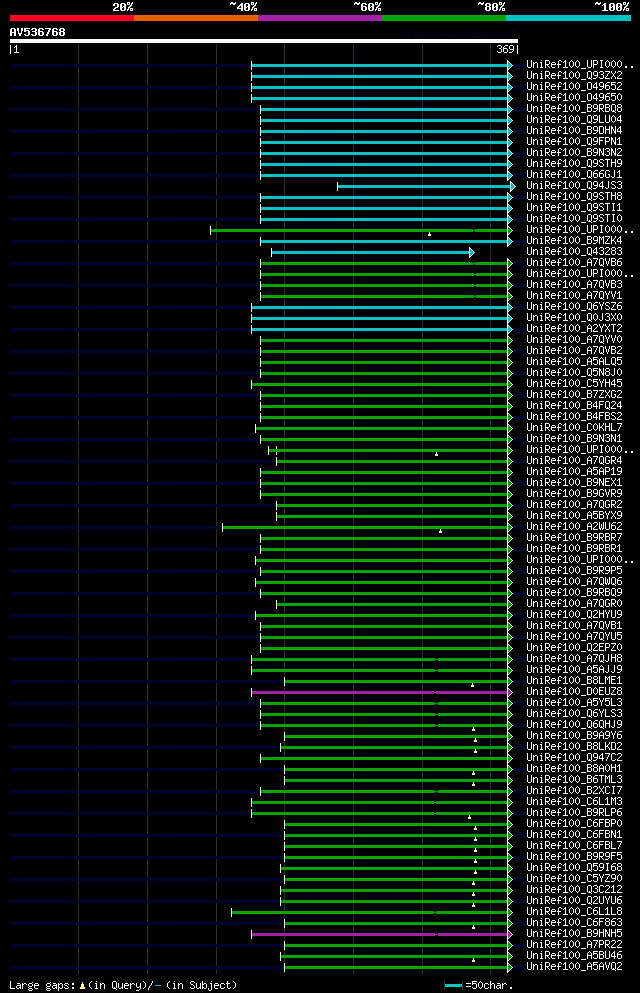Open hit UniRef100_Q59I68
This screenshot has width=640, height=993.
click(574, 868)
